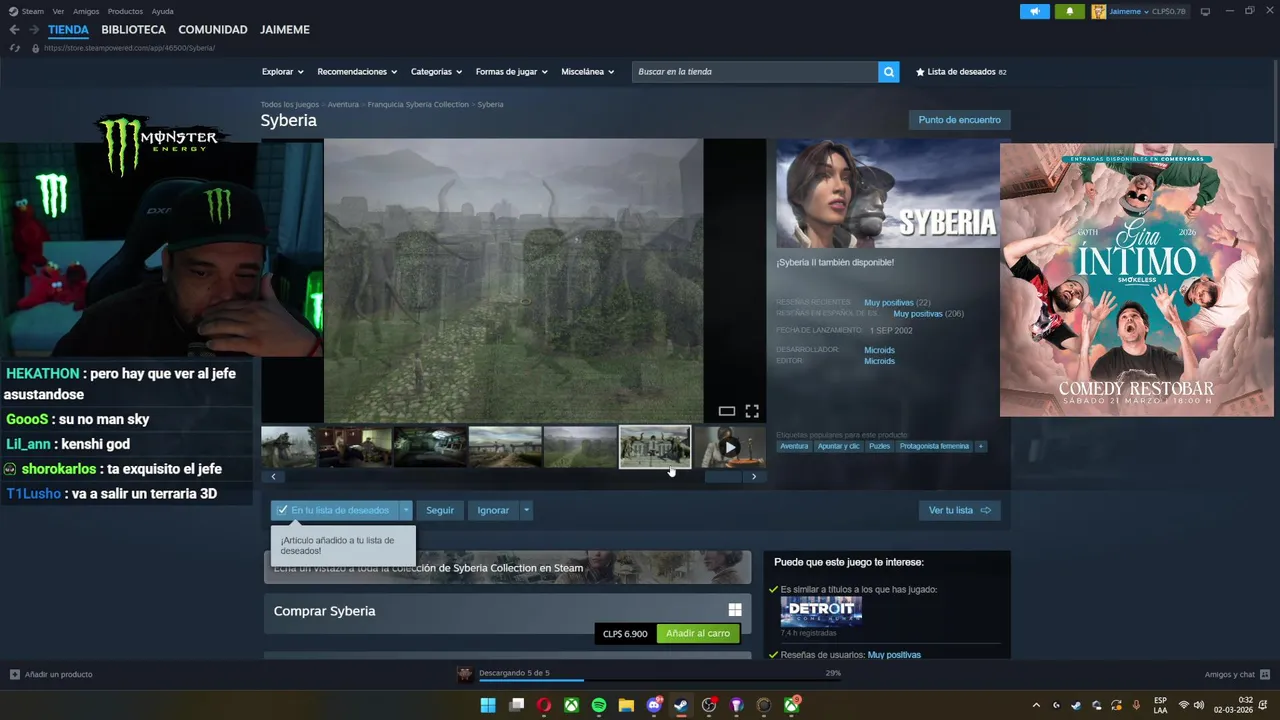Open Spotify from the taskbar
This screenshot has height=720, width=1280.
(x=599, y=705)
